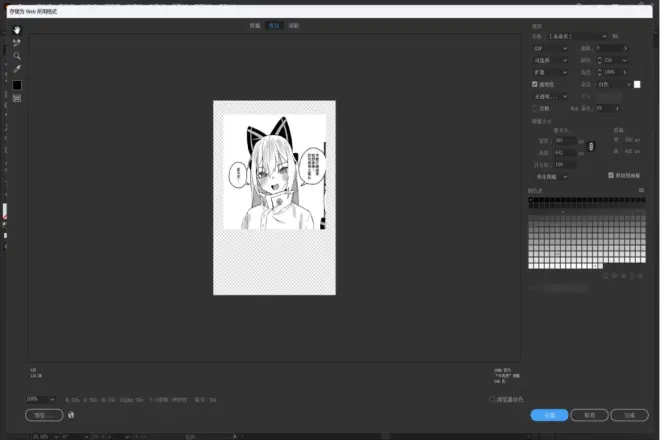Viewport: 660px width, 440px height.
Task: Select the Eyedropper tool
Action: pyautogui.click(x=17, y=69)
